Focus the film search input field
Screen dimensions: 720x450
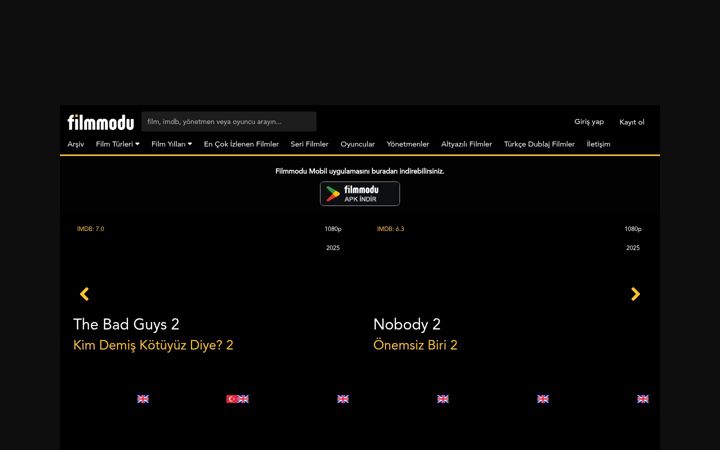pos(229,122)
